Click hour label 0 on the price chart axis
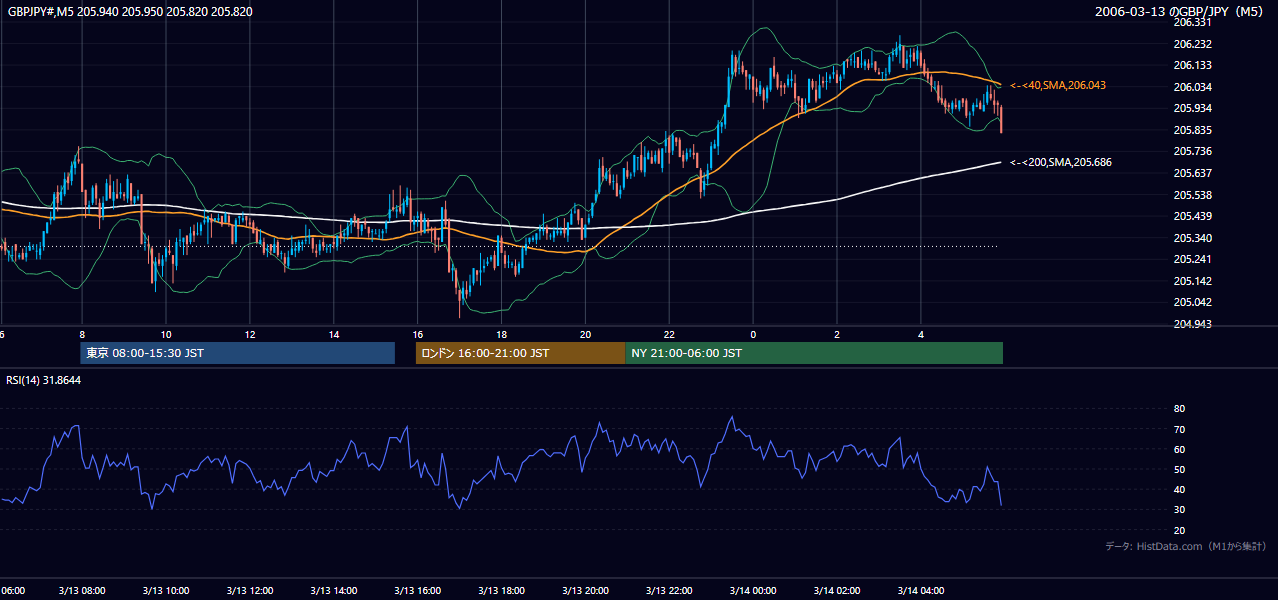Image resolution: width=1278 pixels, height=600 pixels. tap(753, 334)
